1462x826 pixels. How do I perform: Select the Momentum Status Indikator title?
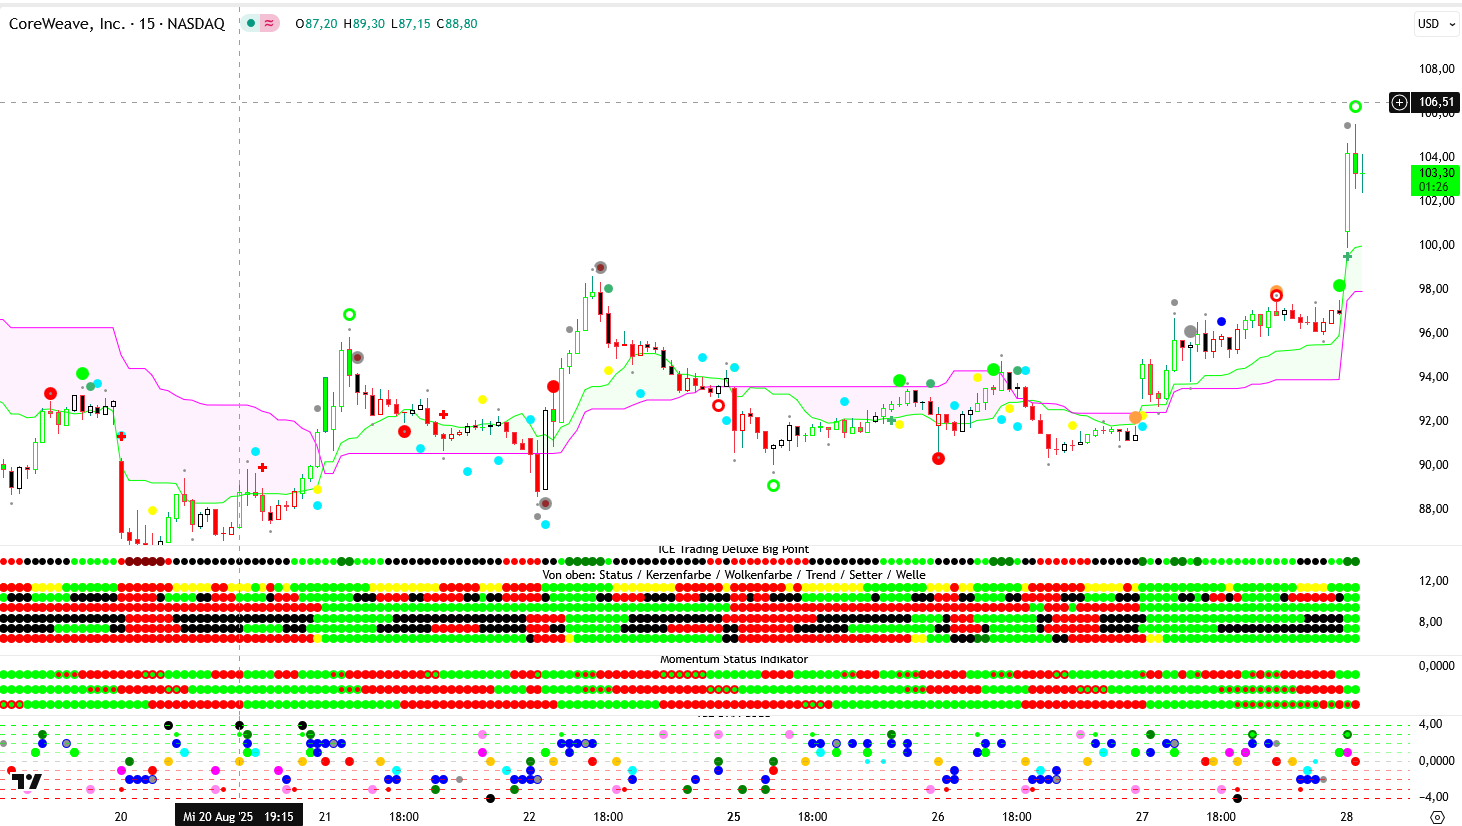[x=734, y=659]
